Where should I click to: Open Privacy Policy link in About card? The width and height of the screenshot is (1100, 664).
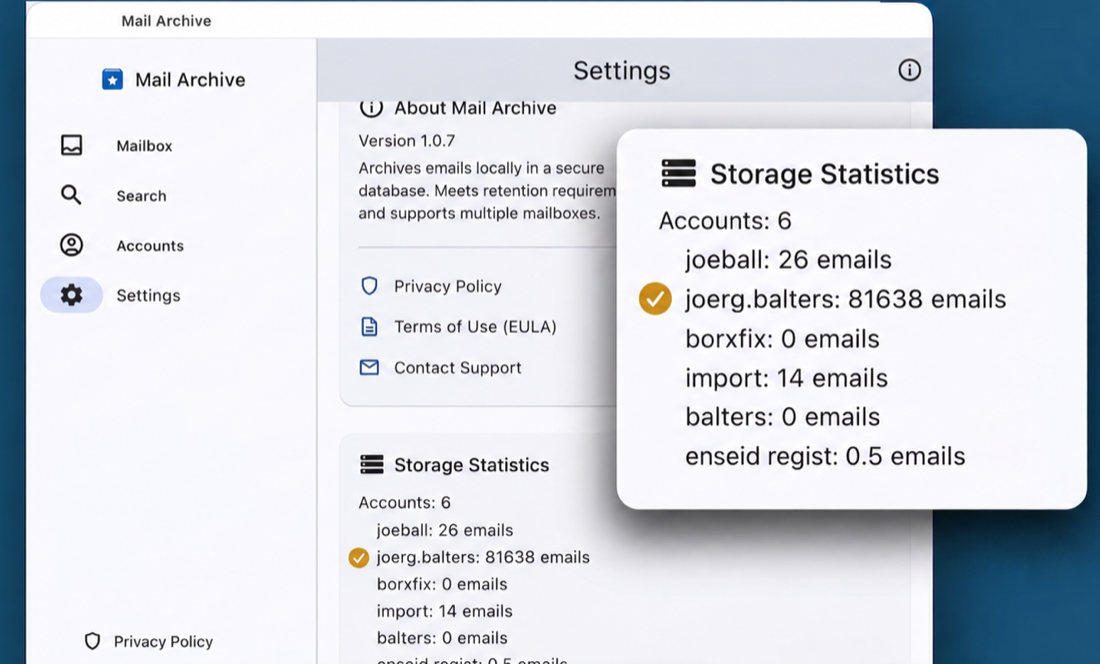pyautogui.click(x=448, y=286)
